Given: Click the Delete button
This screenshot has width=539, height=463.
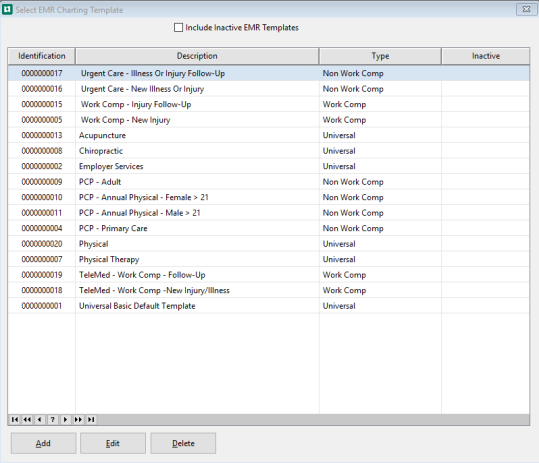Looking at the screenshot, I should 183,443.
